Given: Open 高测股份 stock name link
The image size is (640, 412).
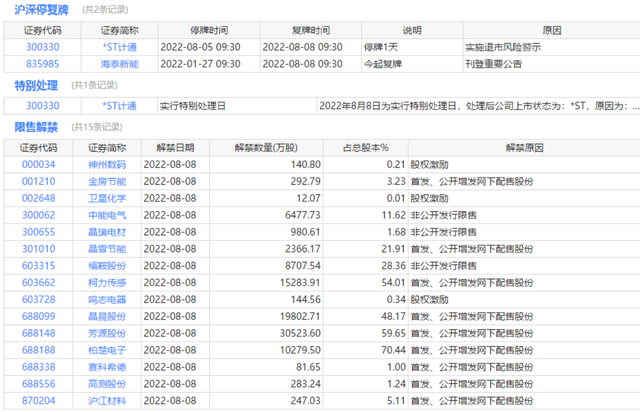Looking at the screenshot, I should point(107,384).
